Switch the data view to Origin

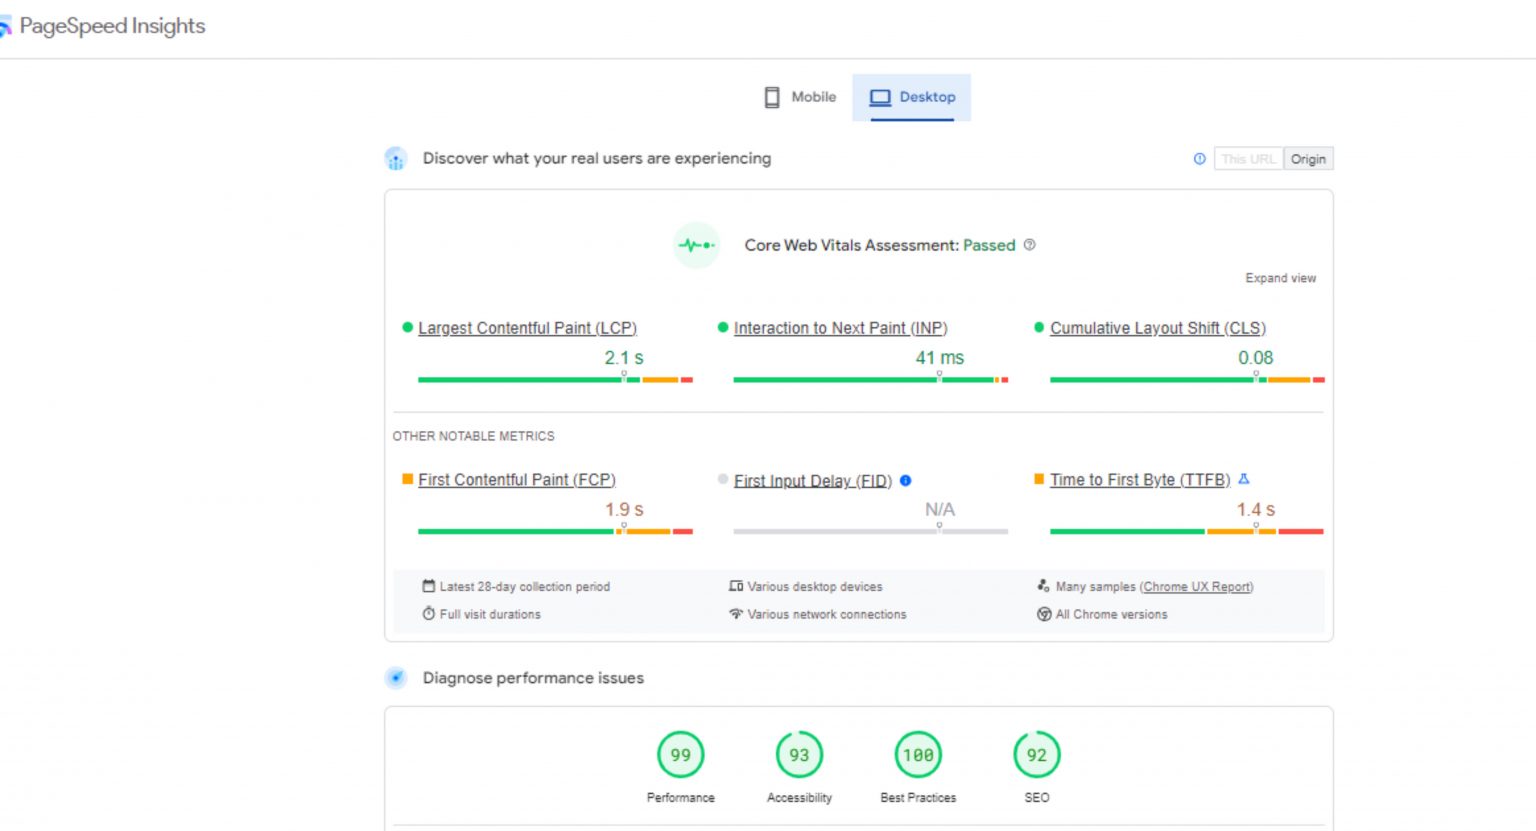(x=1308, y=158)
